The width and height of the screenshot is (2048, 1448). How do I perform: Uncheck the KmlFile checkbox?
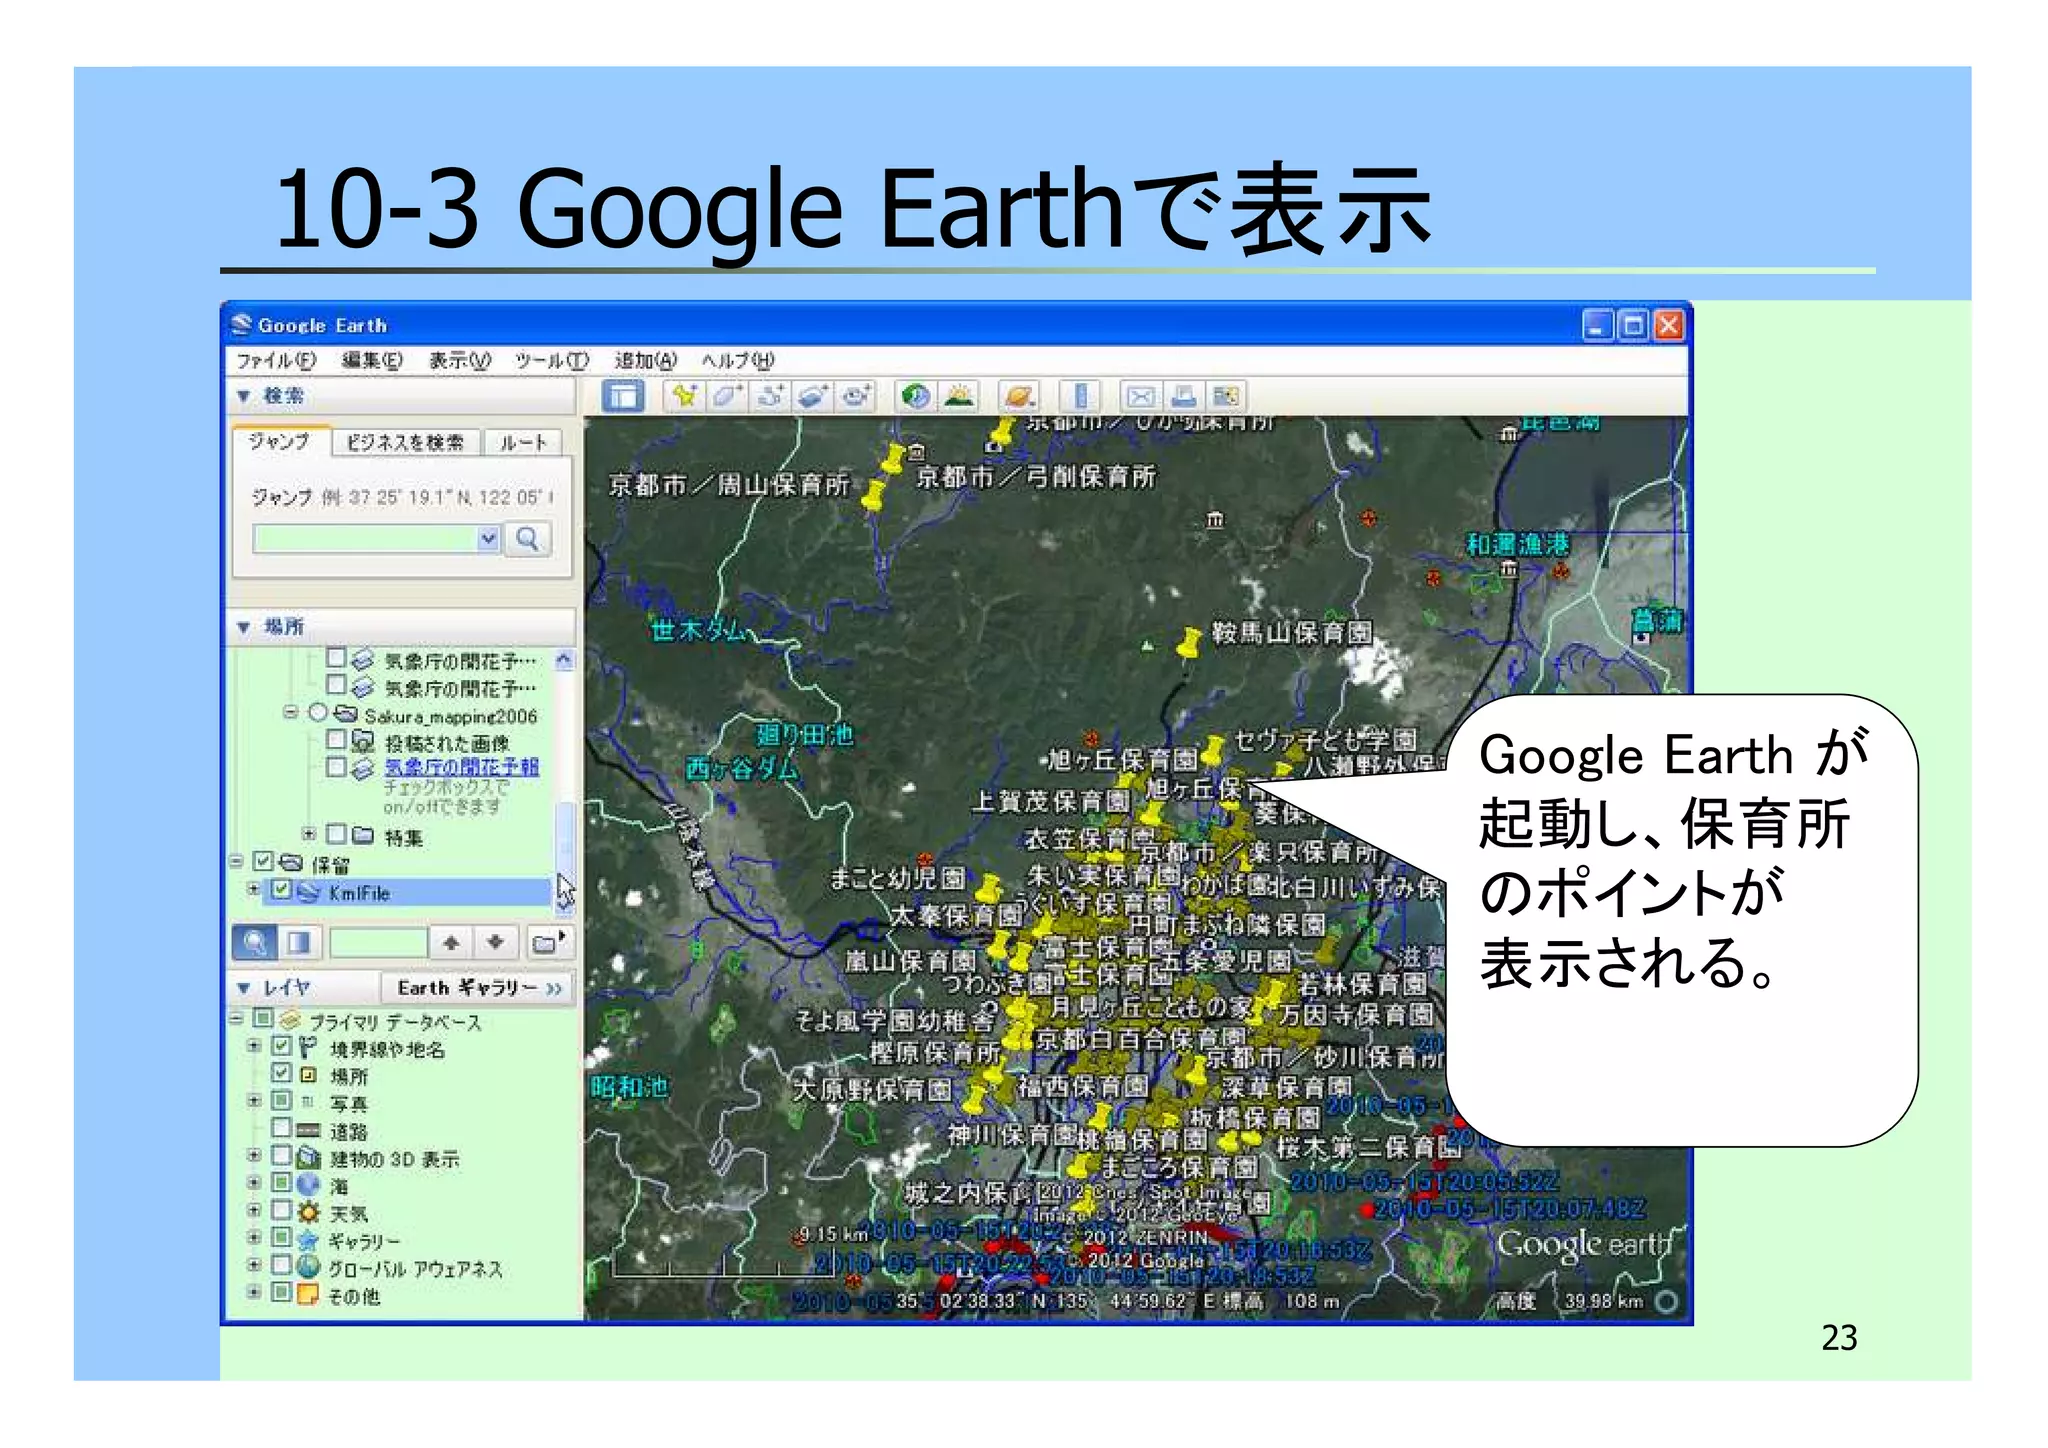tap(282, 890)
